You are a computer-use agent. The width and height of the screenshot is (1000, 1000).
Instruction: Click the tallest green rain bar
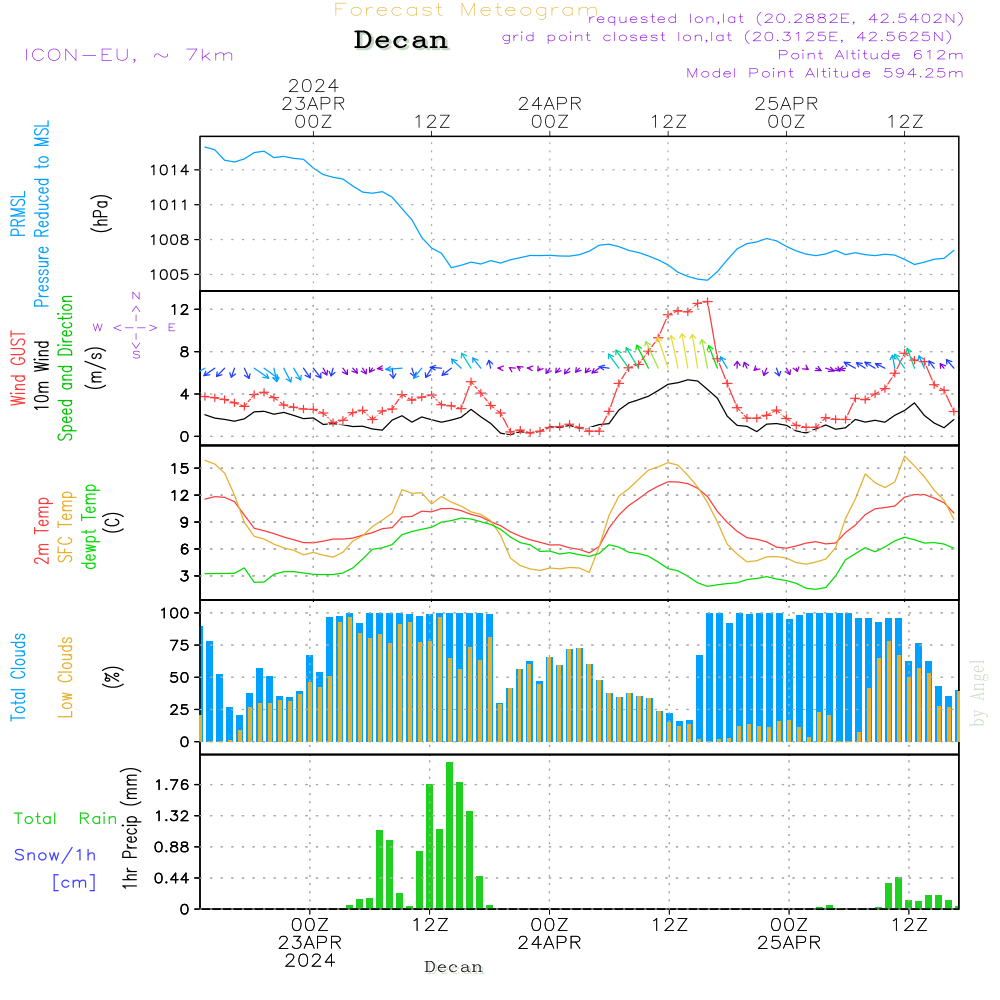[x=450, y=835]
